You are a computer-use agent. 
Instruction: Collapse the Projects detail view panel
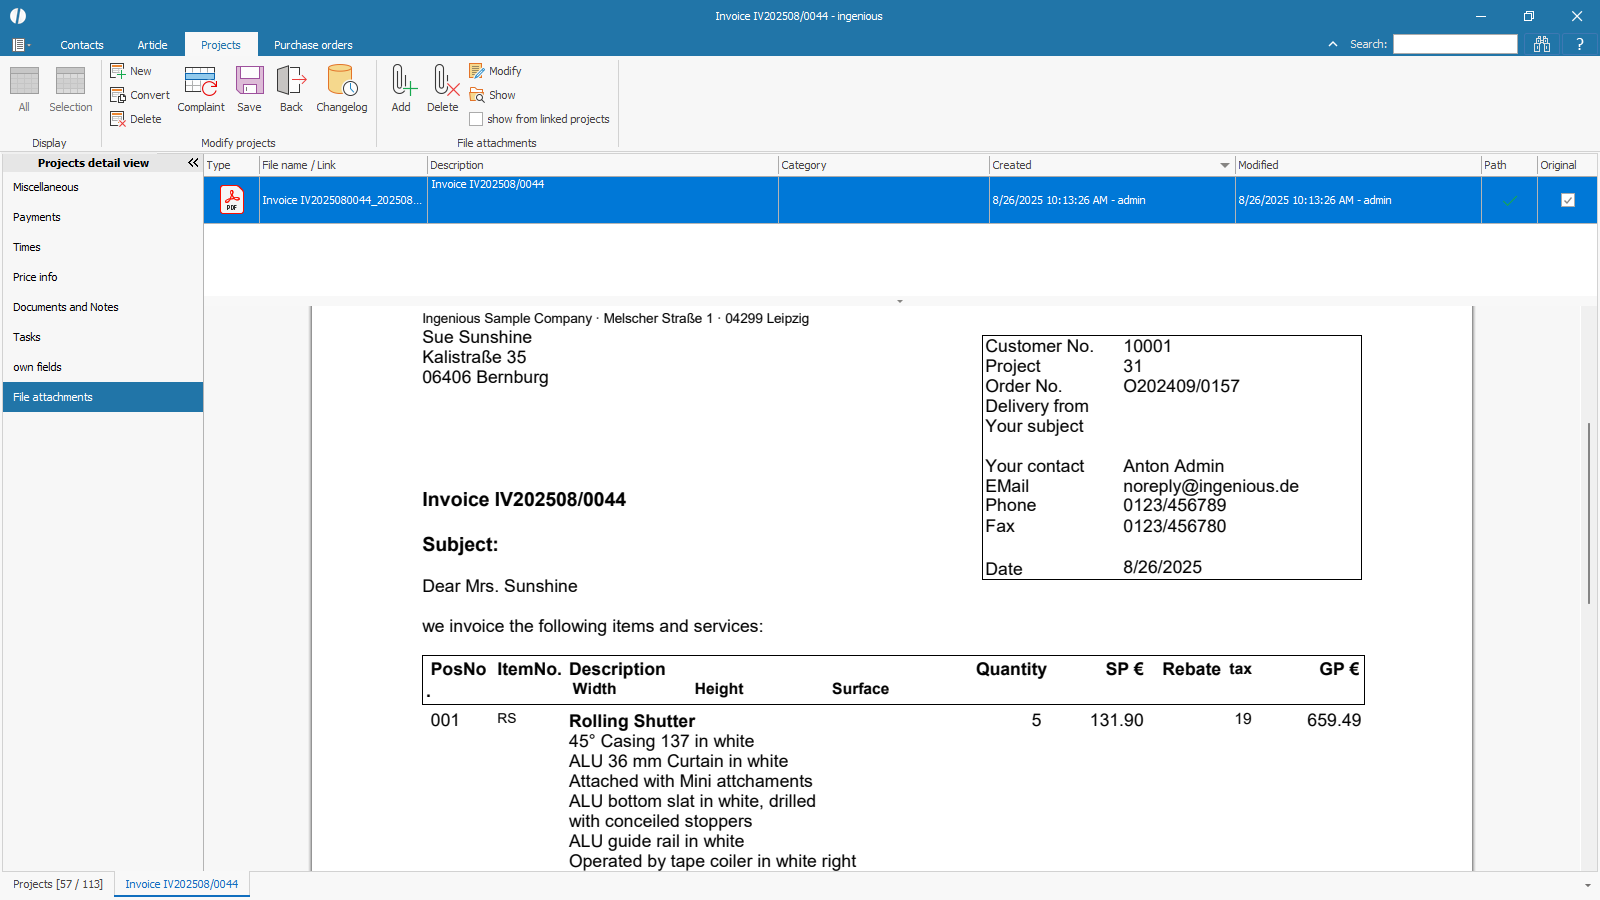click(193, 163)
